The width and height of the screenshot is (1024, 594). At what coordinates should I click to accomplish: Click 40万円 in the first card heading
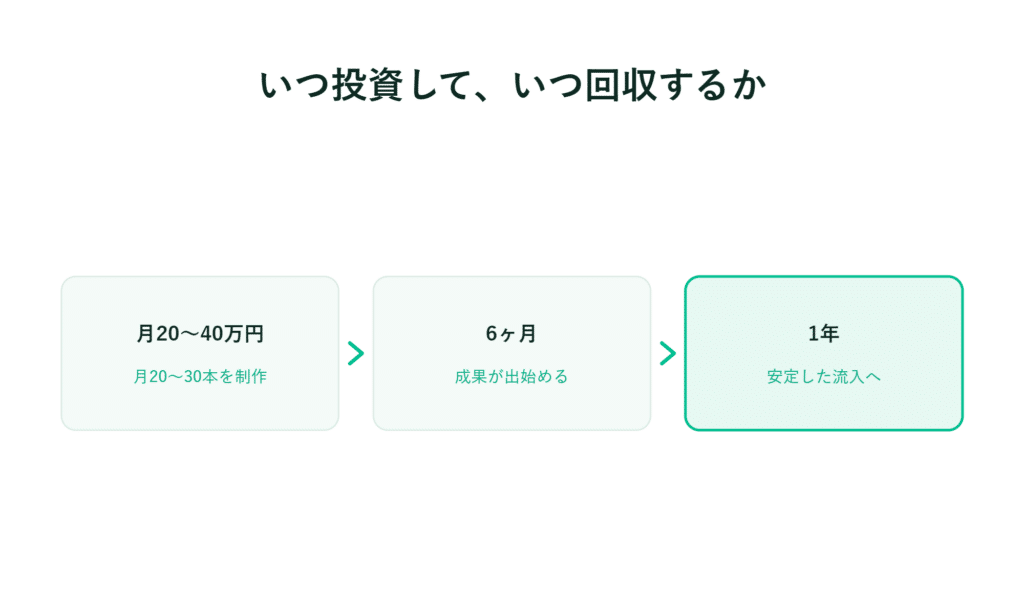click(232, 334)
